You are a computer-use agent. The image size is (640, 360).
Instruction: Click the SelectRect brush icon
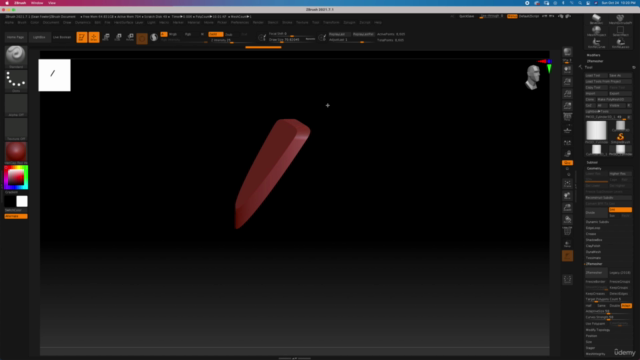[620, 31]
